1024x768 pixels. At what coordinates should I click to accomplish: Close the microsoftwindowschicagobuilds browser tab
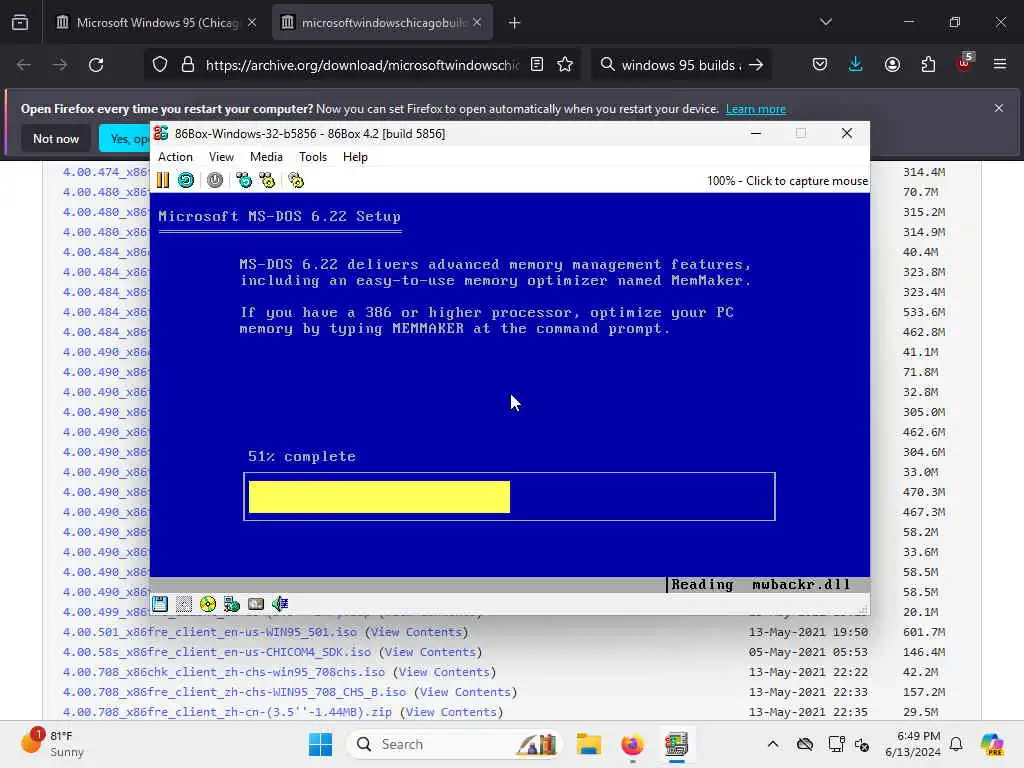point(477,23)
